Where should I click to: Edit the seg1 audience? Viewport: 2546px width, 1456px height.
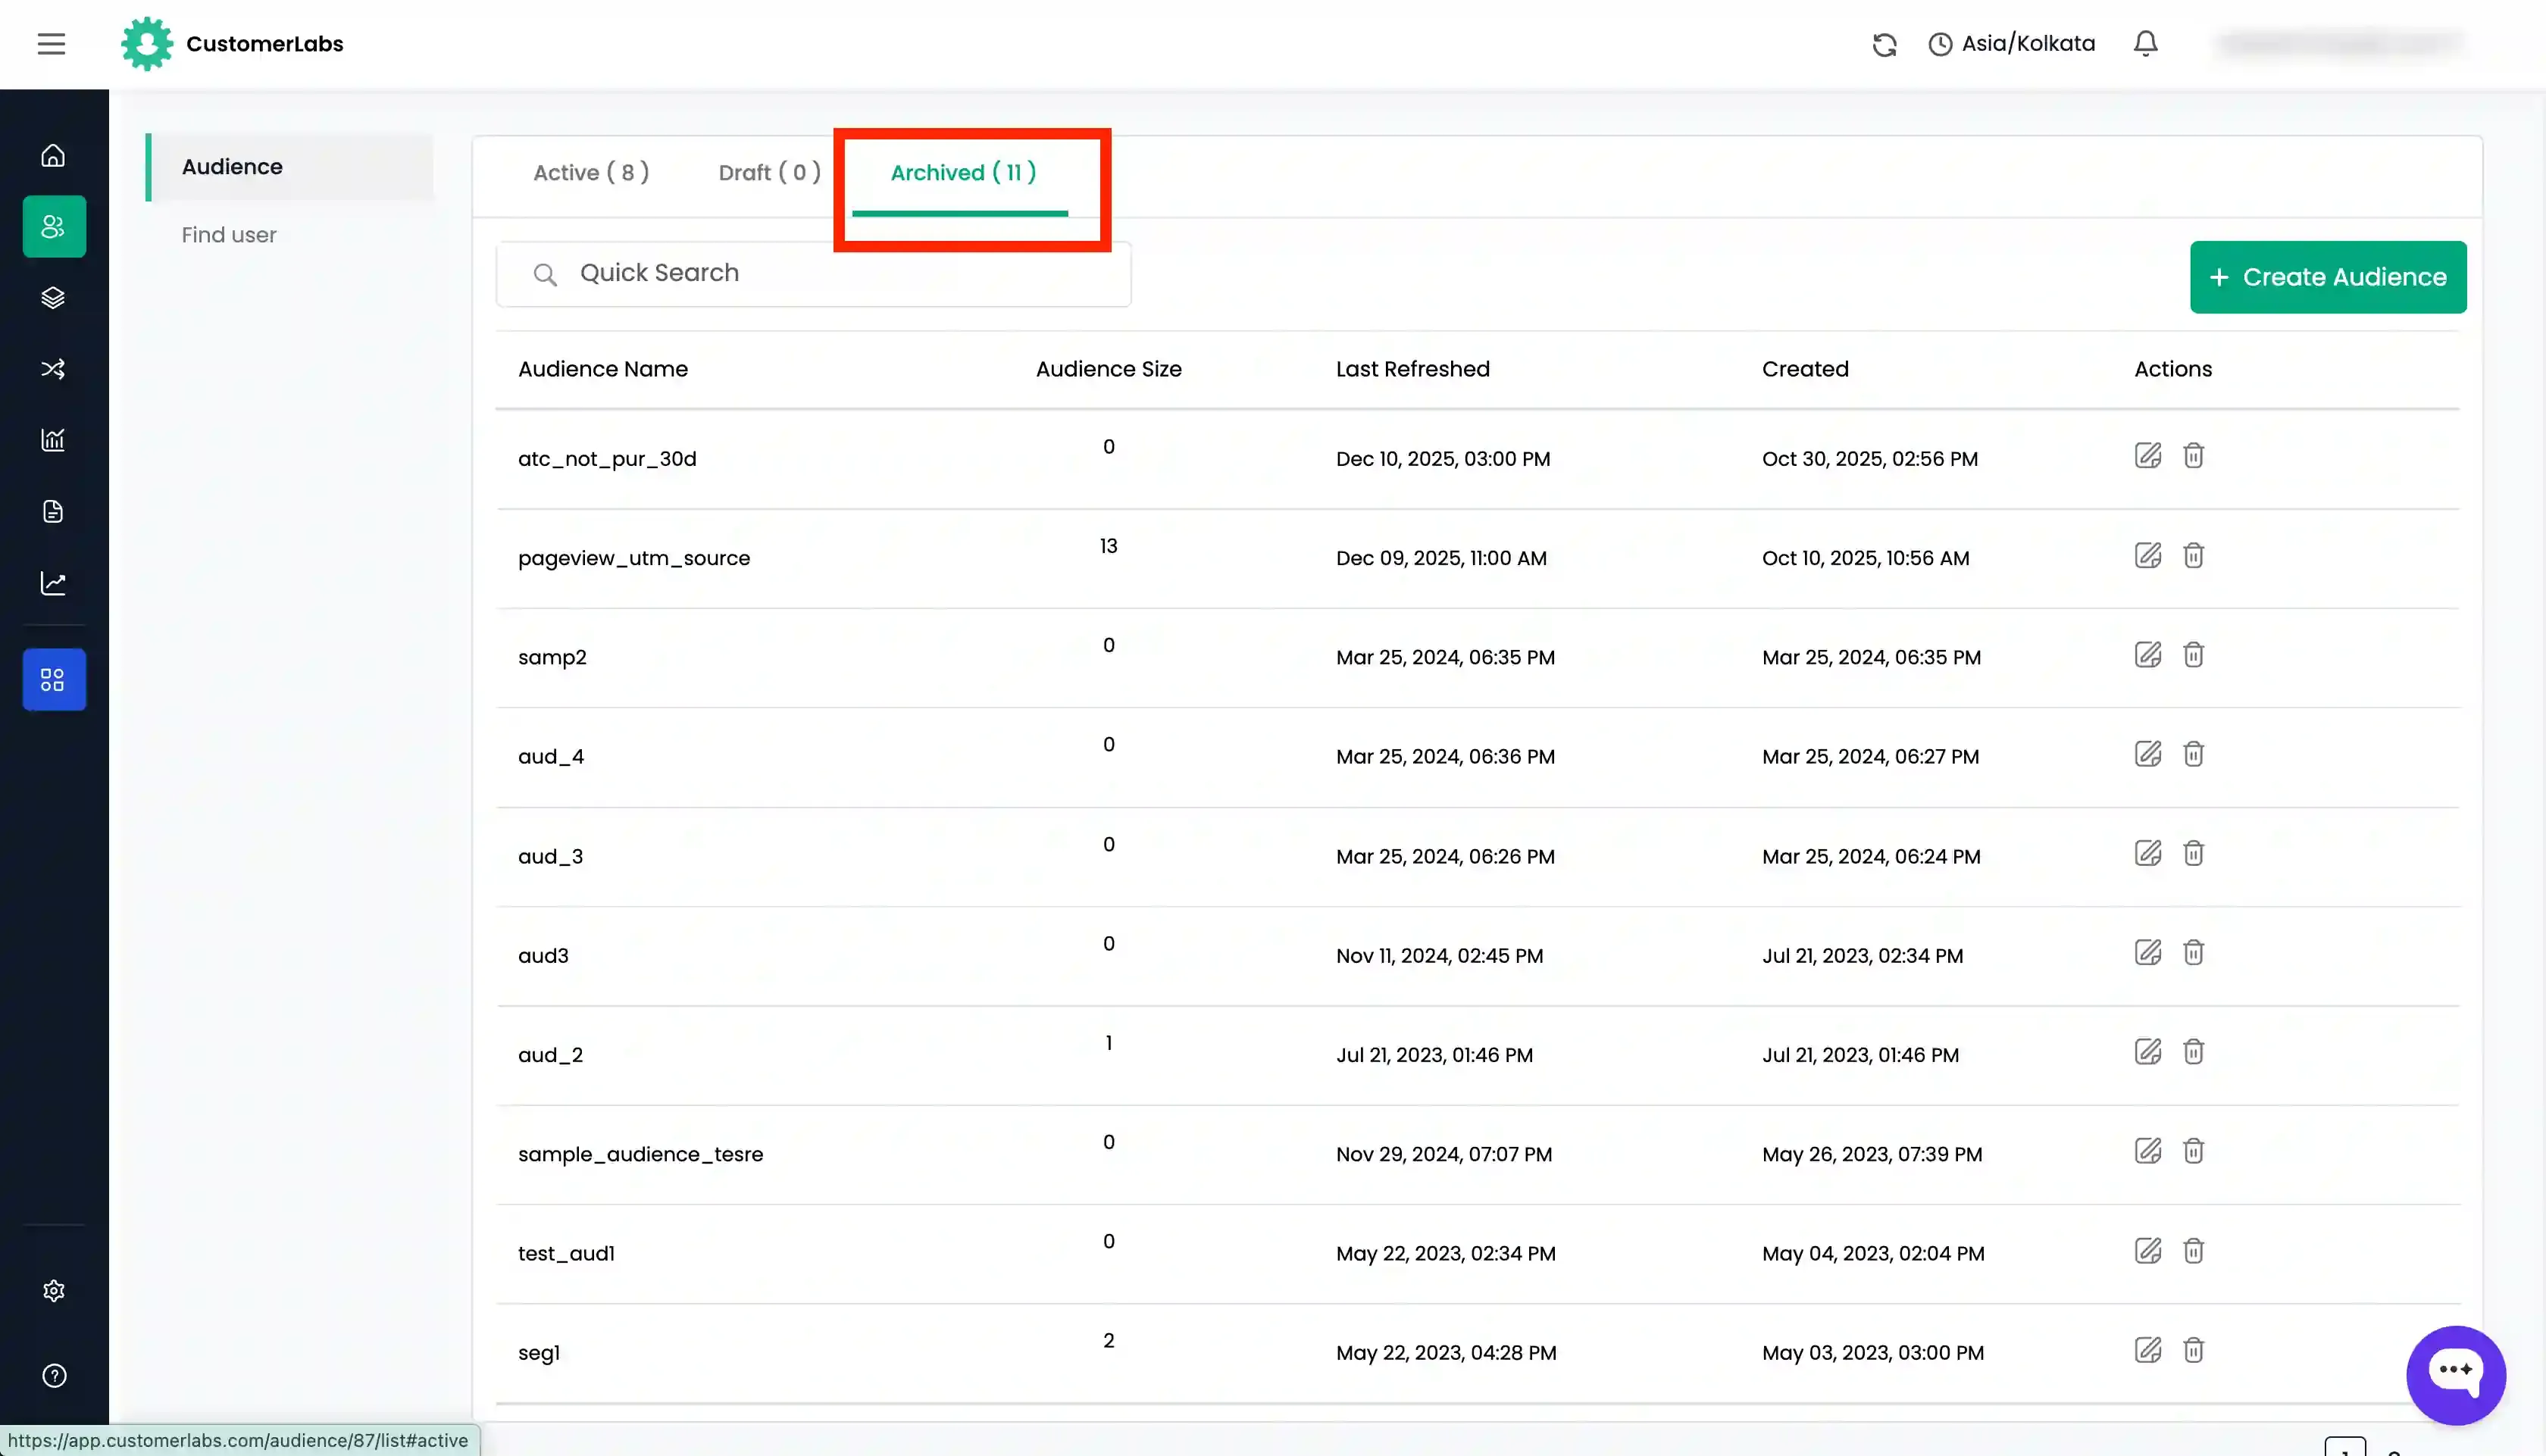(x=2147, y=1350)
